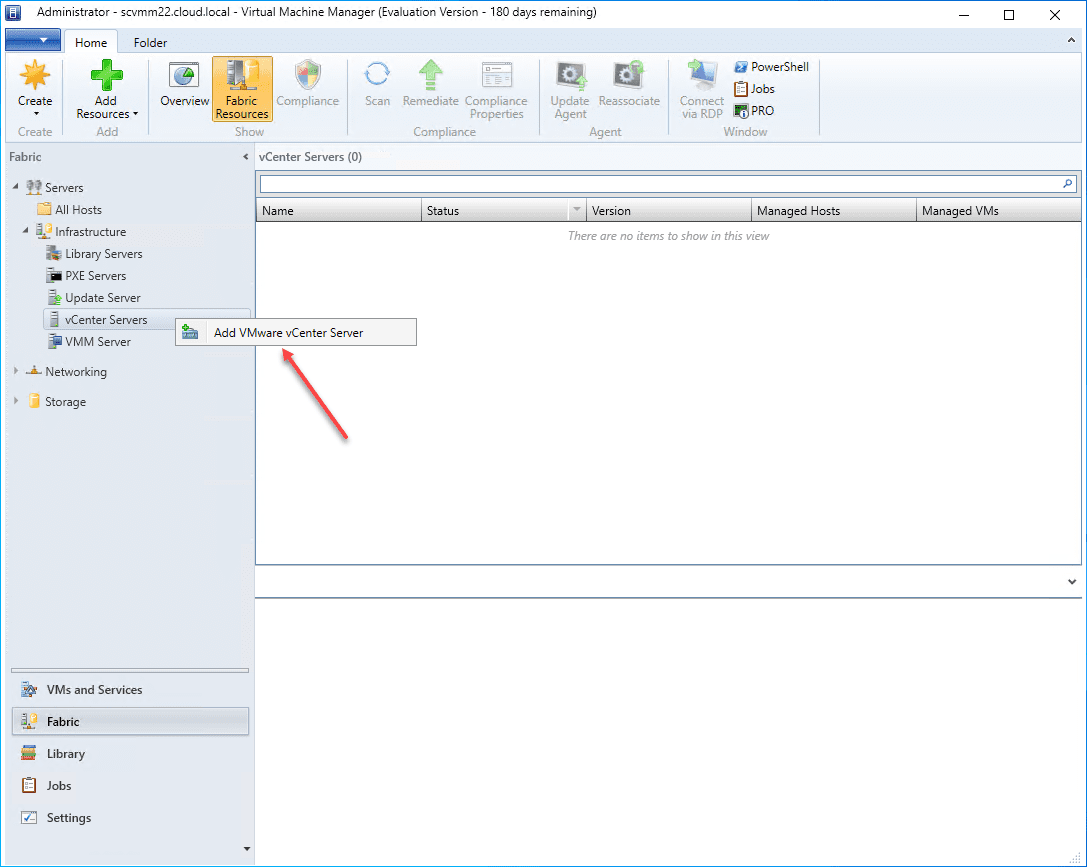Select the Networking node in tree

click(x=67, y=371)
